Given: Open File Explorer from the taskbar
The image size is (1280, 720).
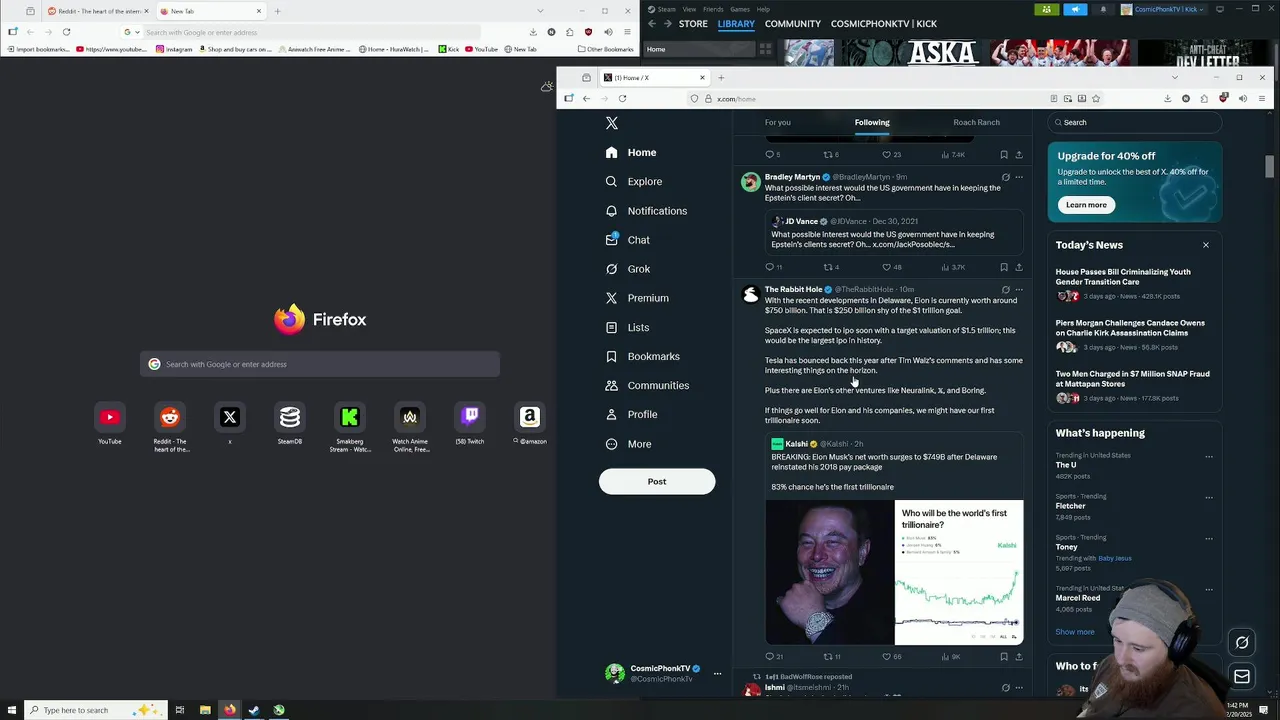Looking at the screenshot, I should [205, 710].
